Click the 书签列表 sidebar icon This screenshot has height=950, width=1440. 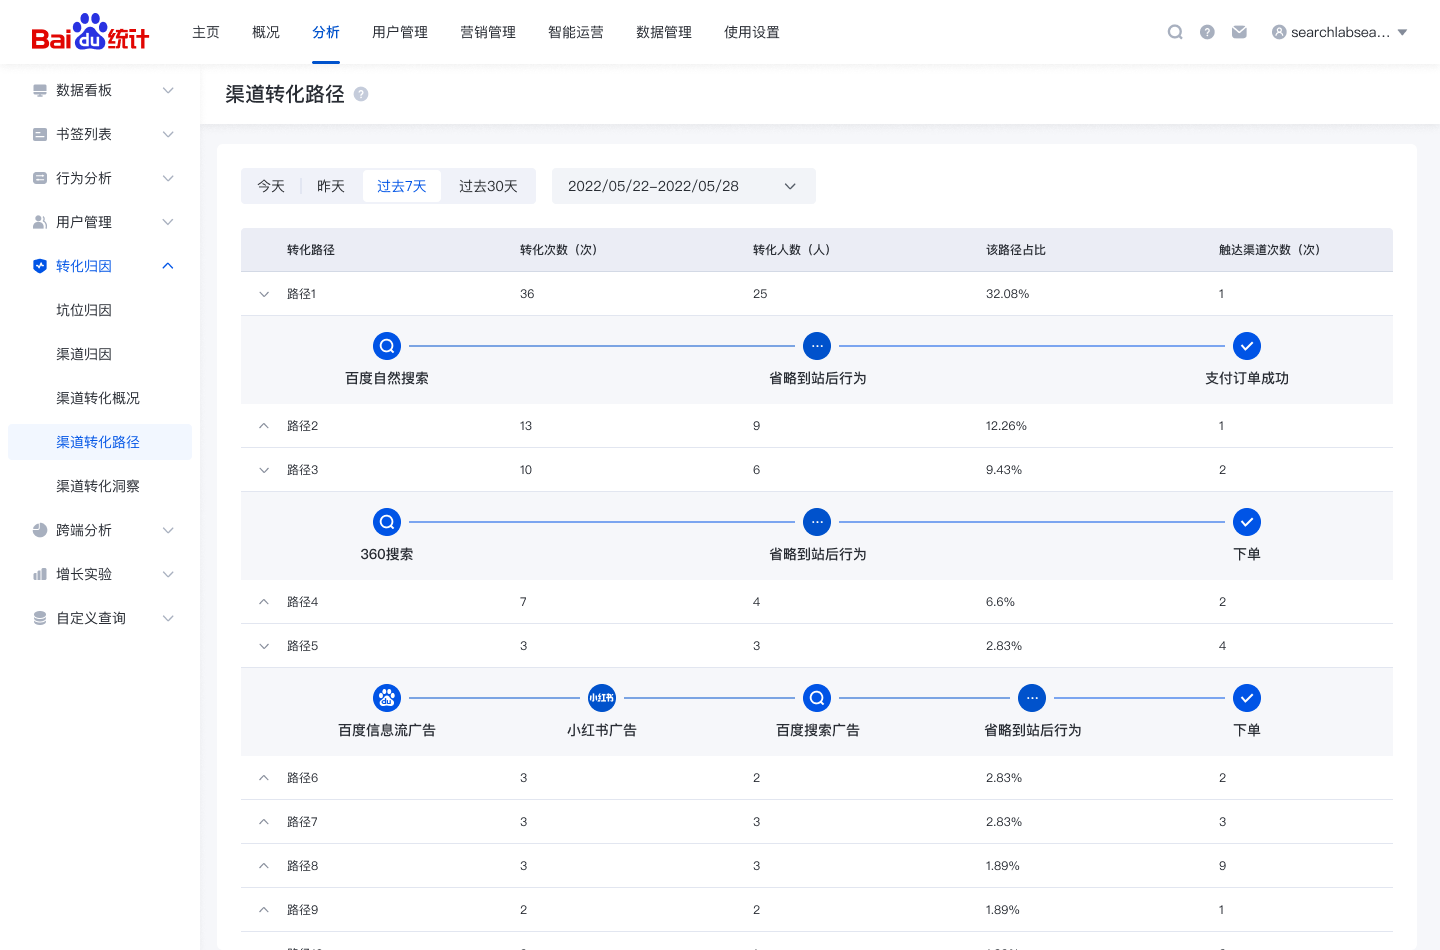[x=40, y=134]
